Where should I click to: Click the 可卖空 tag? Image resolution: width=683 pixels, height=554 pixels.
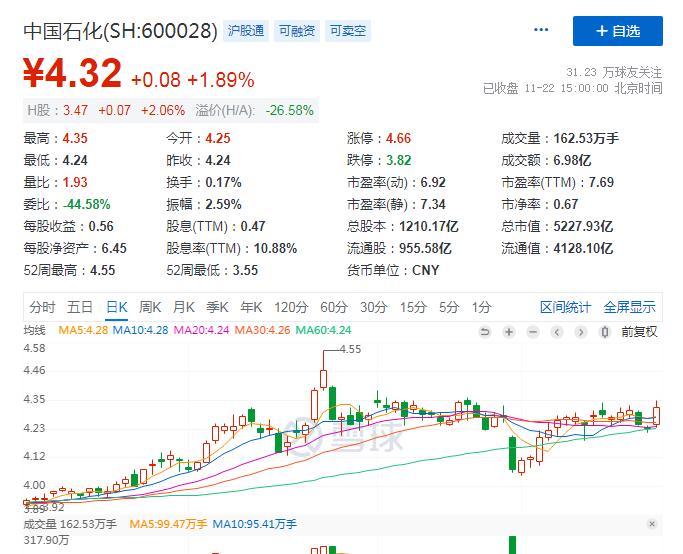click(348, 30)
